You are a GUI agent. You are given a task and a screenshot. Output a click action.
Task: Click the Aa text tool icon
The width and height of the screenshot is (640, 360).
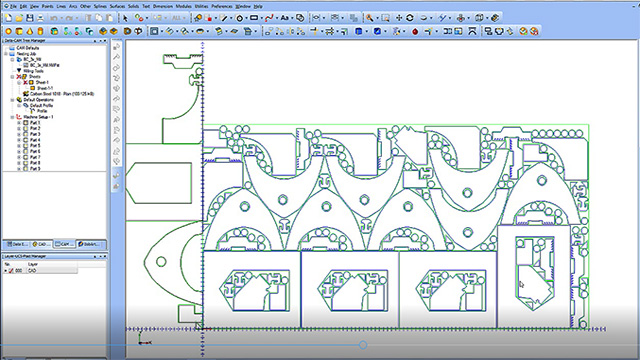pyautogui.click(x=284, y=18)
